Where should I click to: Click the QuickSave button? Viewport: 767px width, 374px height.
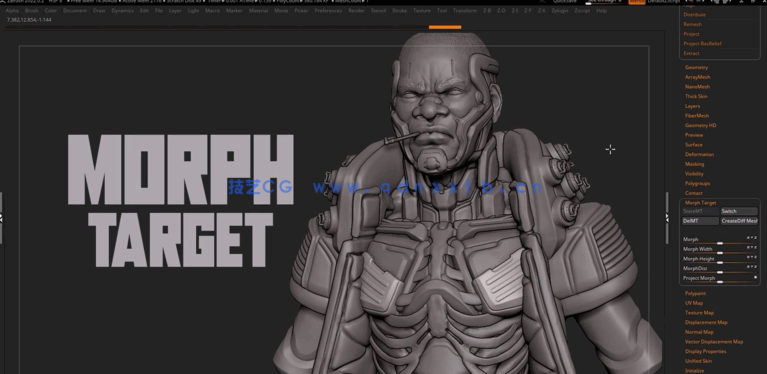click(564, 1)
